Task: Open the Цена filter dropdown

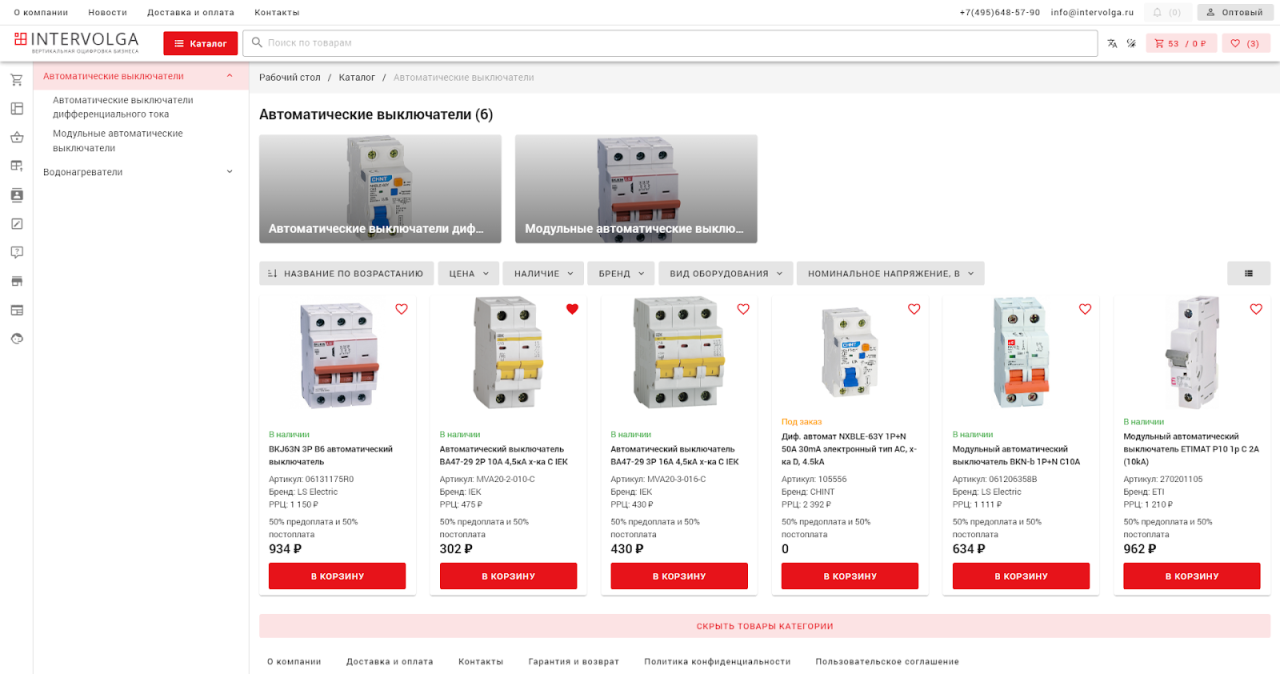Action: [x=468, y=273]
